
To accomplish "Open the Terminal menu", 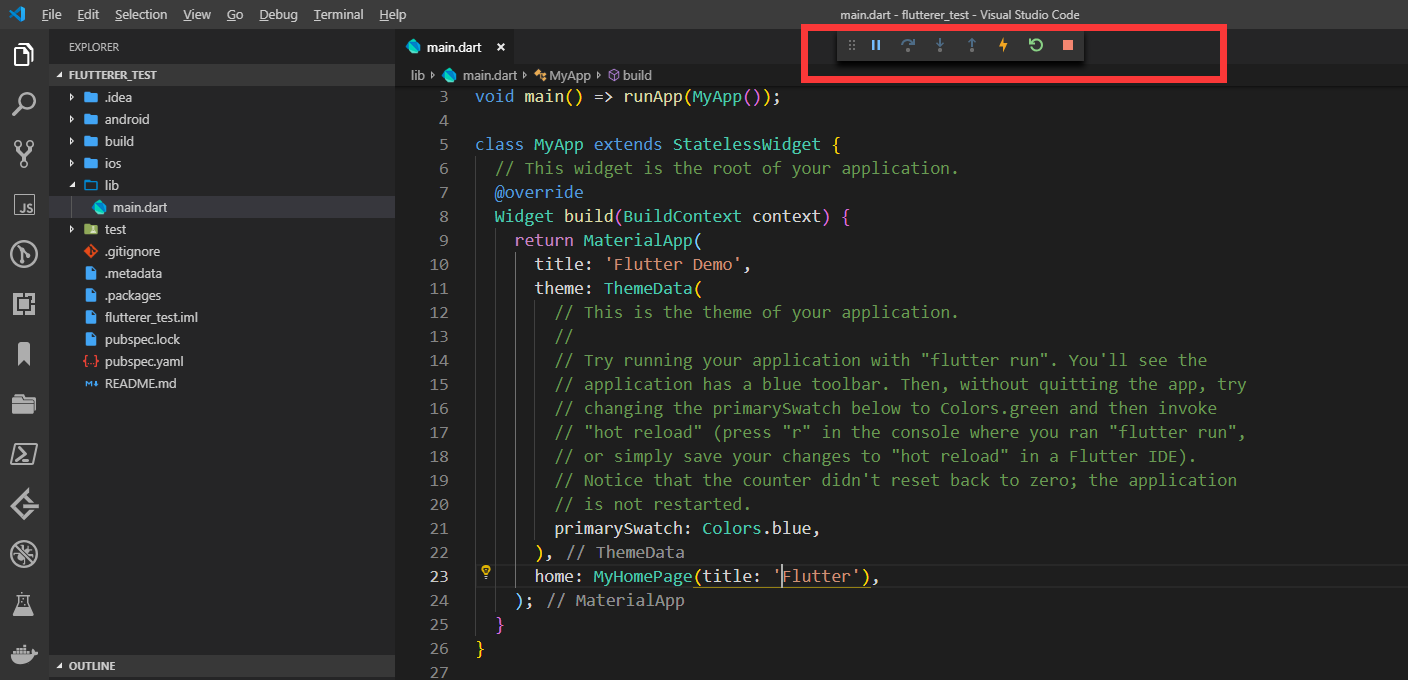I will pos(338,15).
